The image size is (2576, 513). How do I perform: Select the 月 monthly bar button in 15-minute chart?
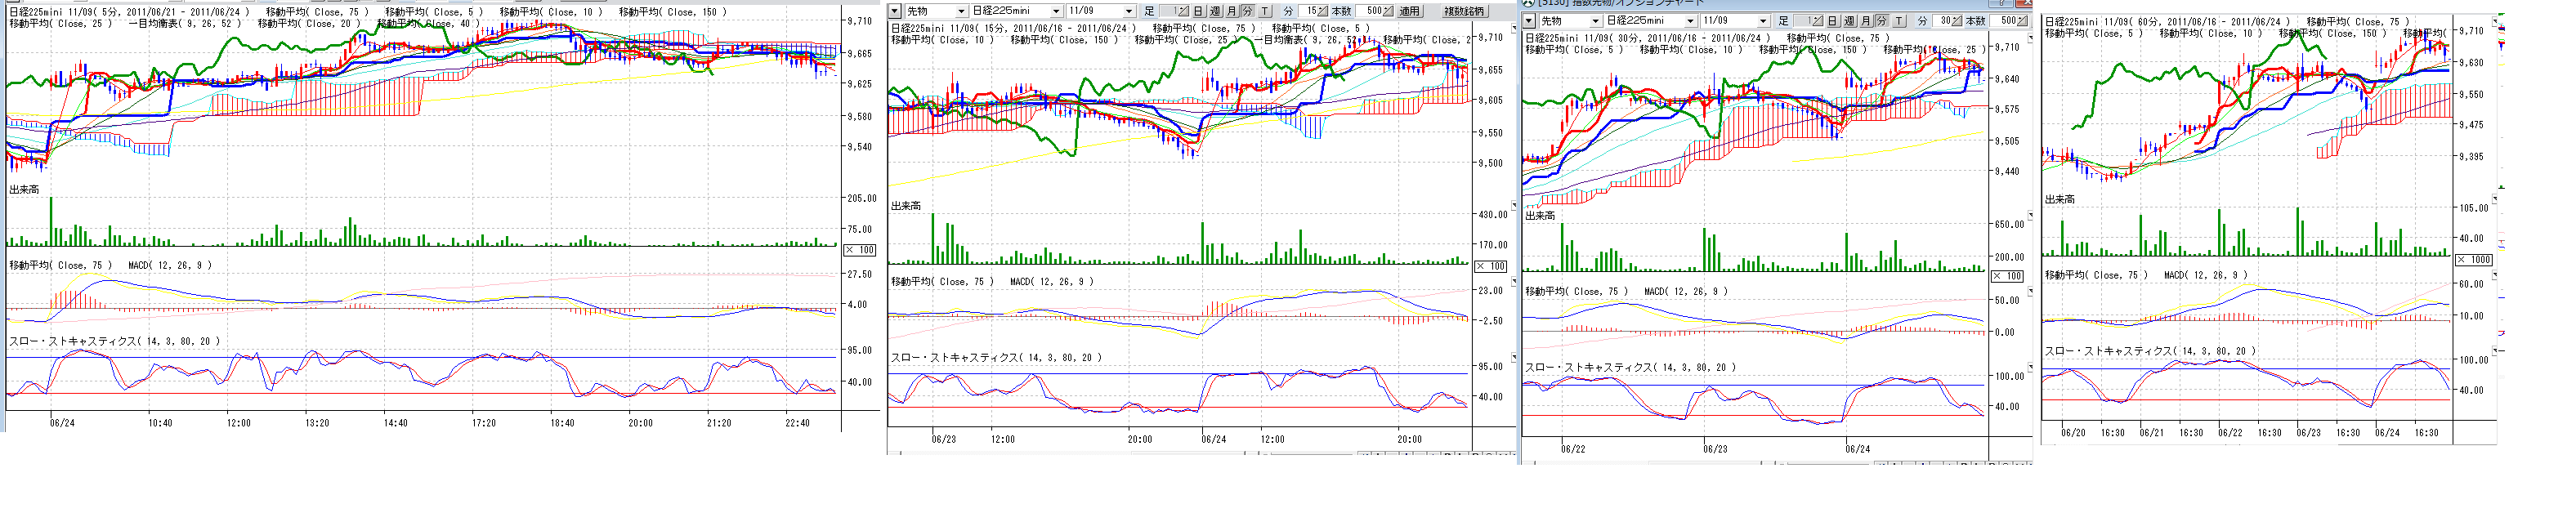click(x=1232, y=11)
